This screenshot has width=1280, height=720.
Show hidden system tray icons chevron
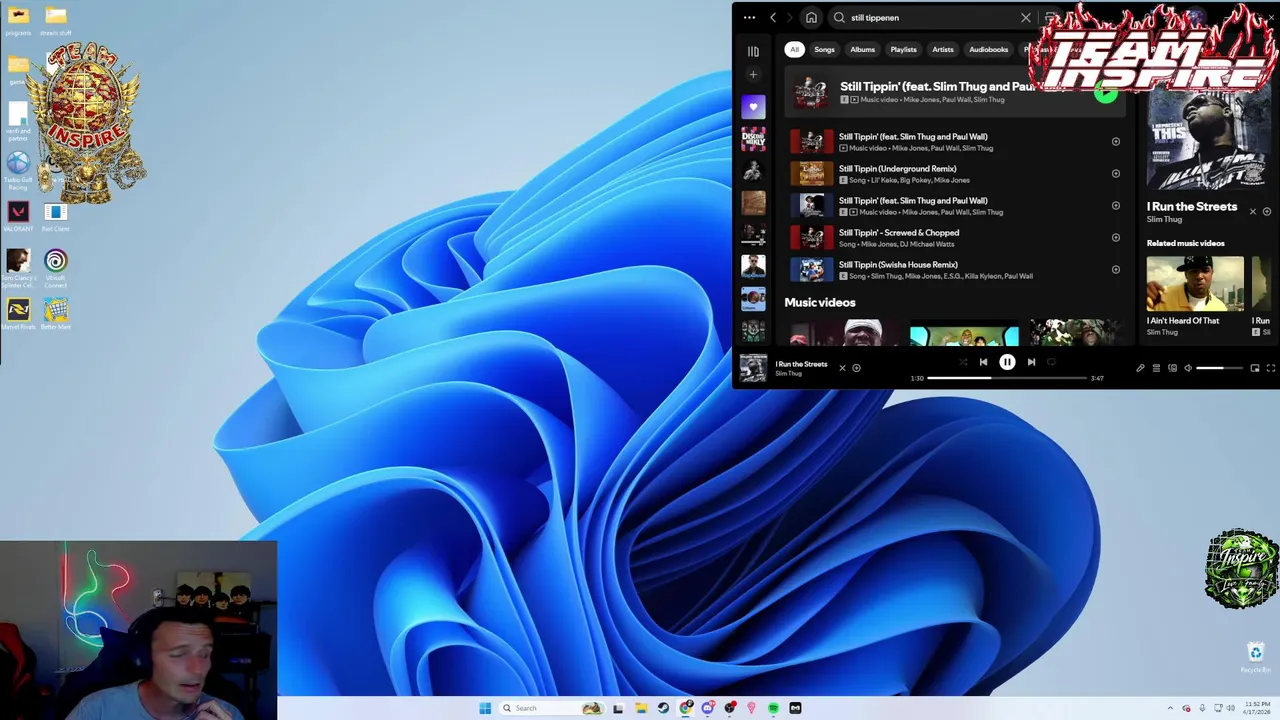(1171, 708)
